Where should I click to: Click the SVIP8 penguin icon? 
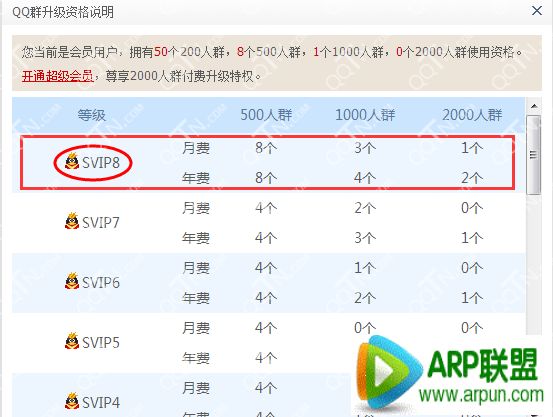coord(72,162)
